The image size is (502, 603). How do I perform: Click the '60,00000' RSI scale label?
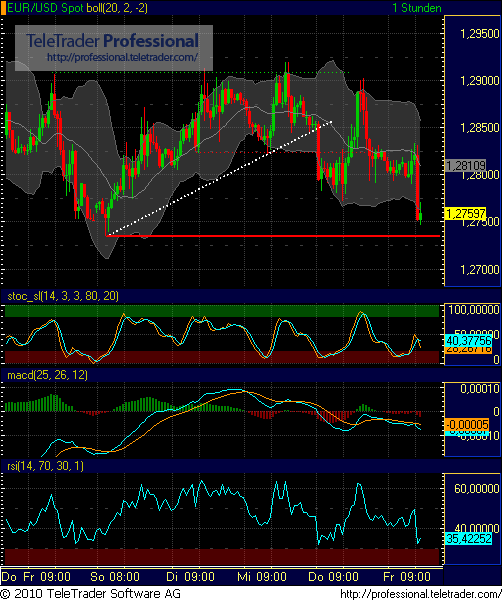pyautogui.click(x=476, y=489)
